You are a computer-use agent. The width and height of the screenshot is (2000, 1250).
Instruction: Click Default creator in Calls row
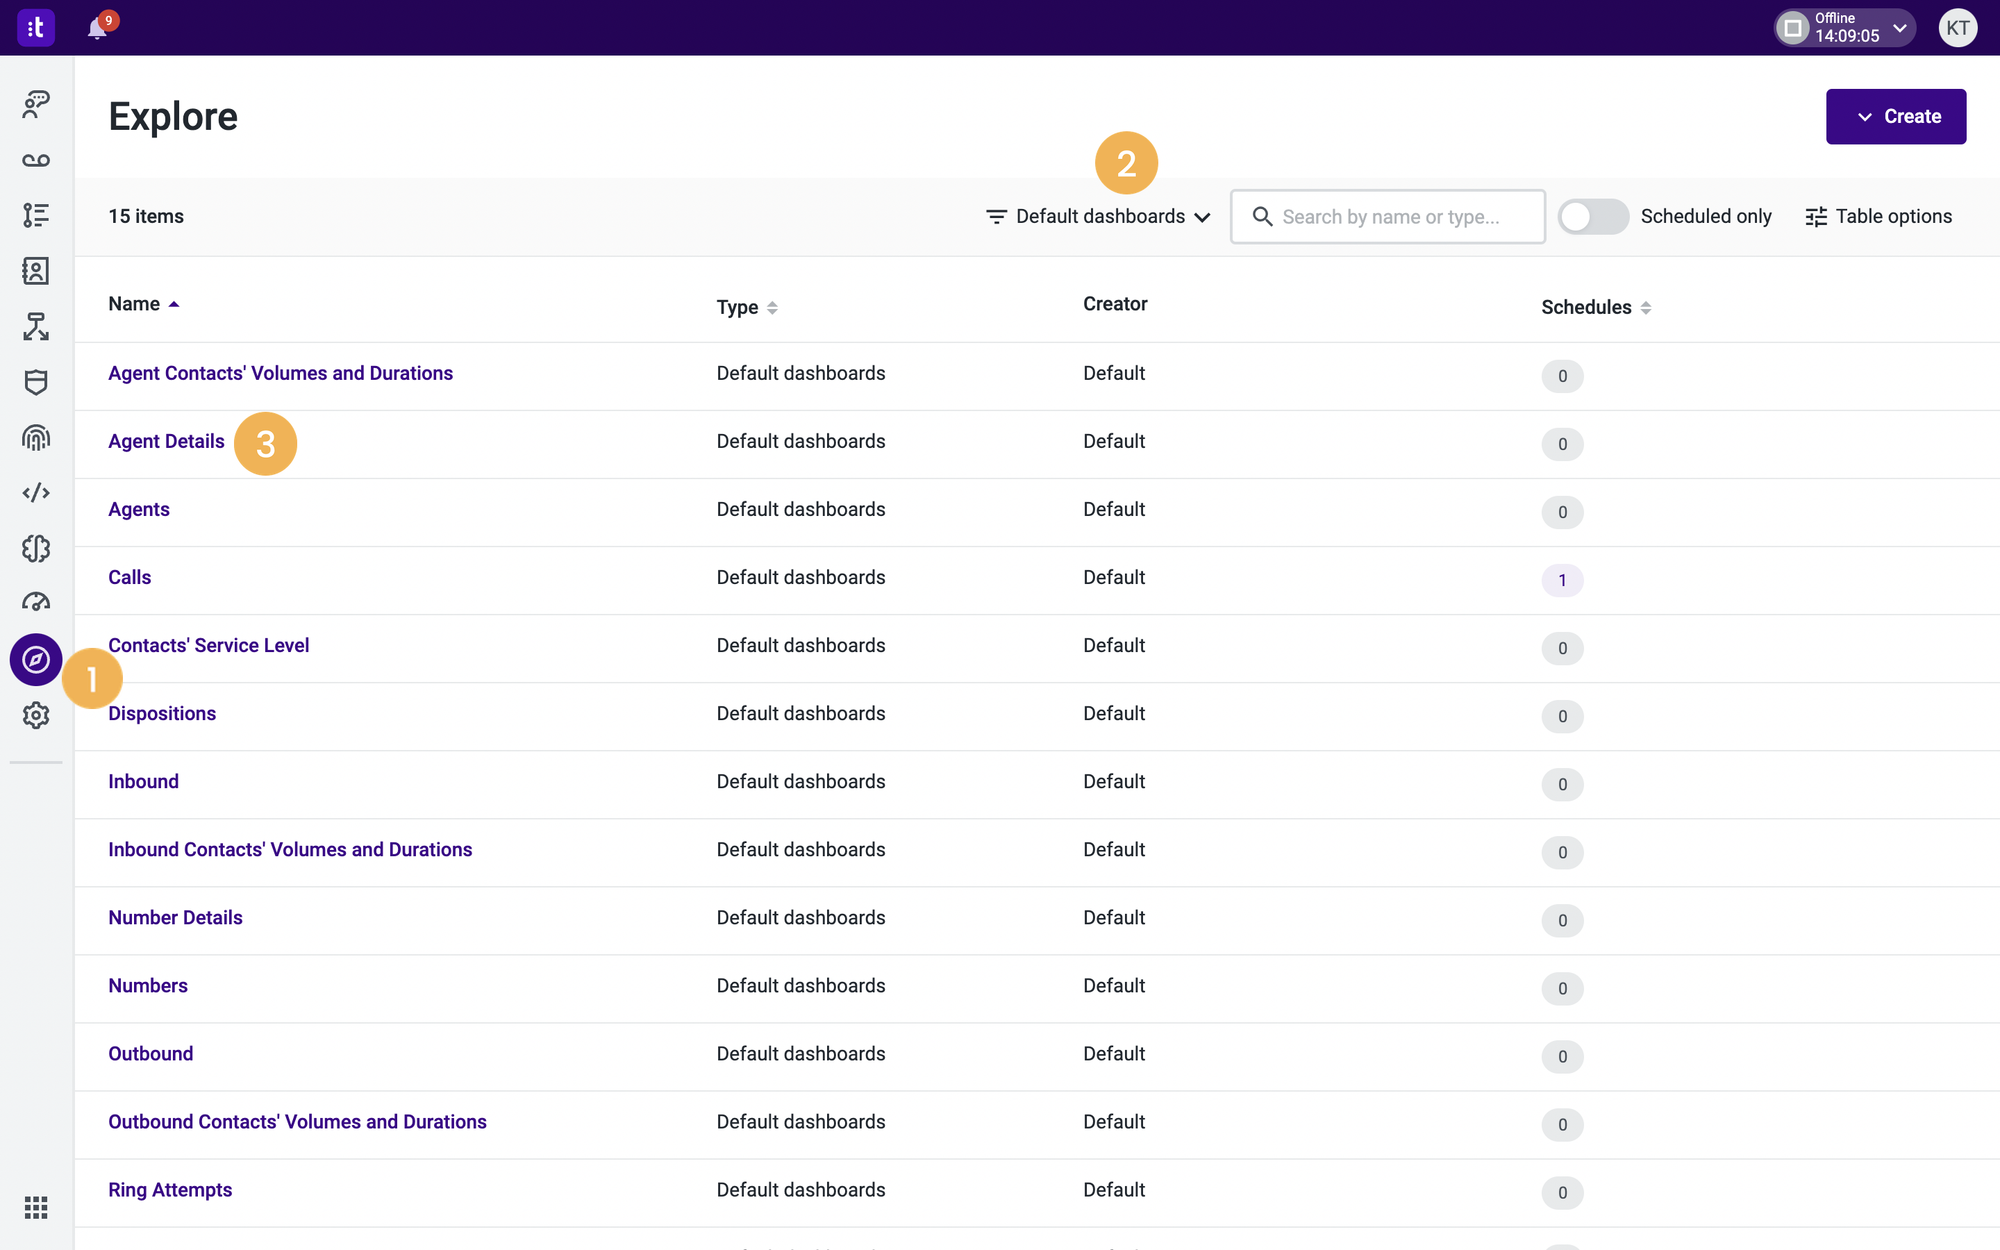click(x=1114, y=577)
